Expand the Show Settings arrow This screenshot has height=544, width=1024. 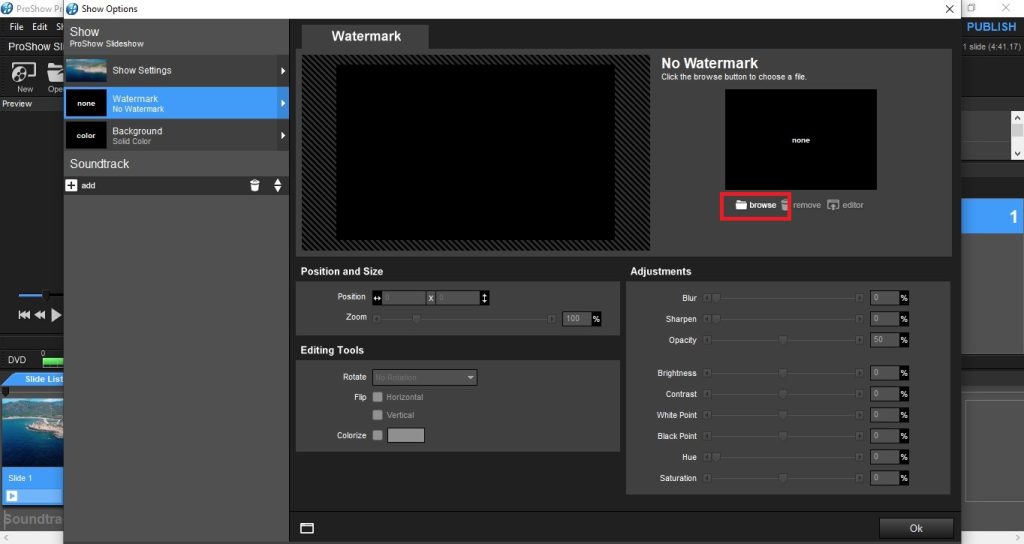click(283, 71)
